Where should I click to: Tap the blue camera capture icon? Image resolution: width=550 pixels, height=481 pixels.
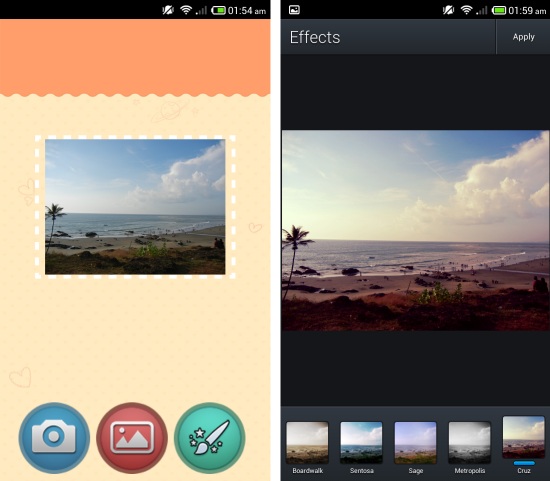click(x=54, y=437)
